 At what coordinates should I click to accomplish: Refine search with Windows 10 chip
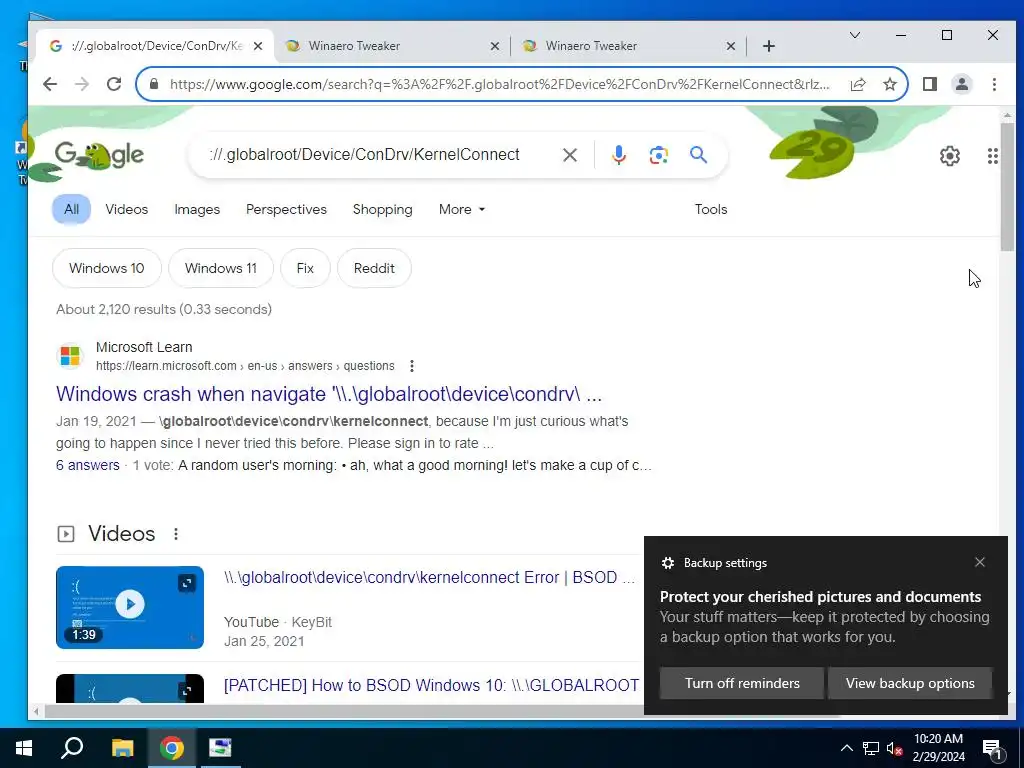pyautogui.click(x=106, y=268)
